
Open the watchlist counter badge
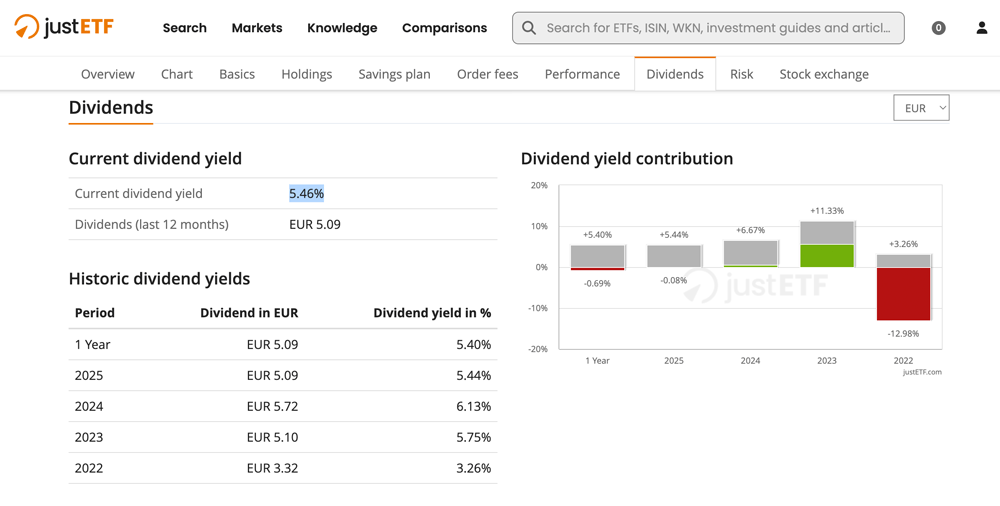click(938, 28)
